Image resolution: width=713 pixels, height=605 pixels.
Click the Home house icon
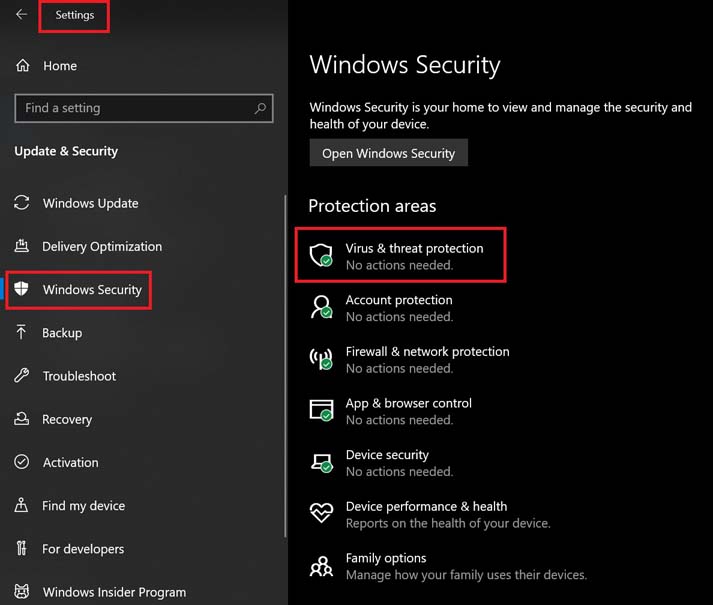(23, 66)
